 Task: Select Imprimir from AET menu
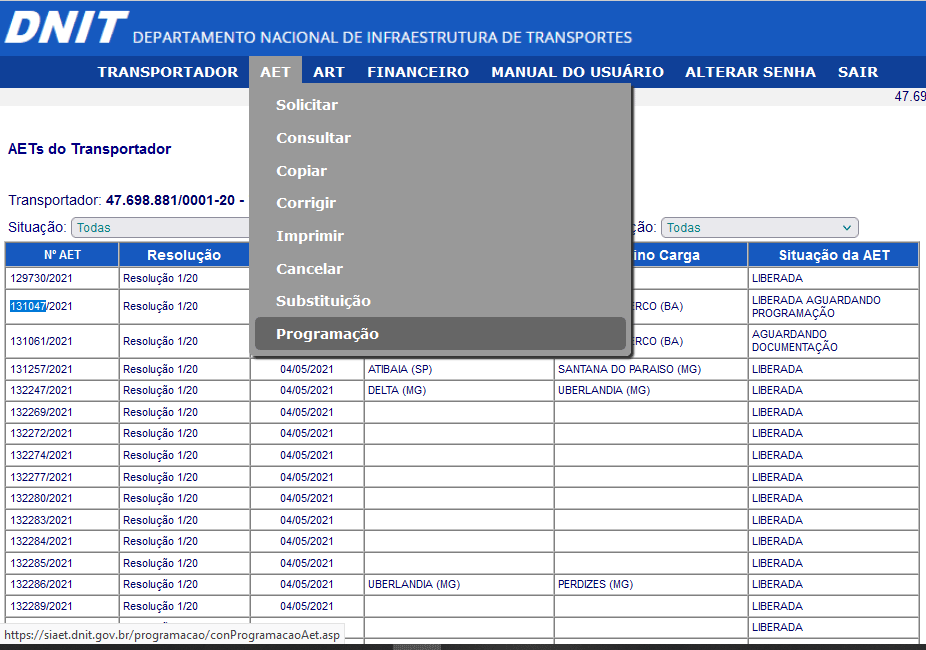310,236
